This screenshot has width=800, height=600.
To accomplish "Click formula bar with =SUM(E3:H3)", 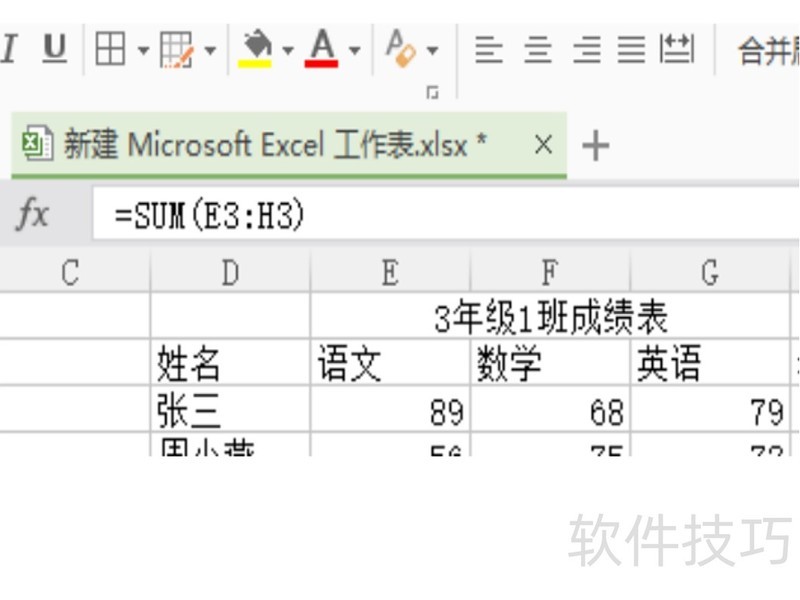I will tap(446, 214).
